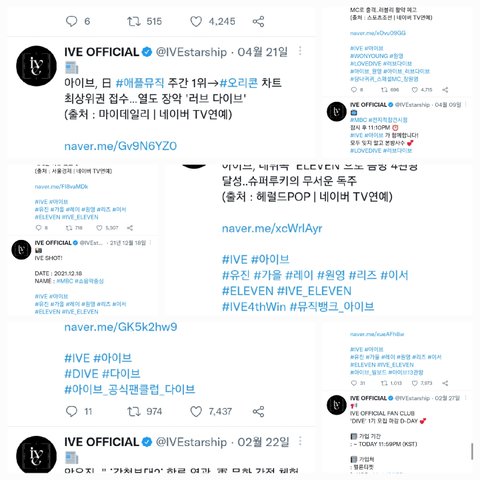
Task: Open the #오리콘 hashtag
Action: pos(239,83)
